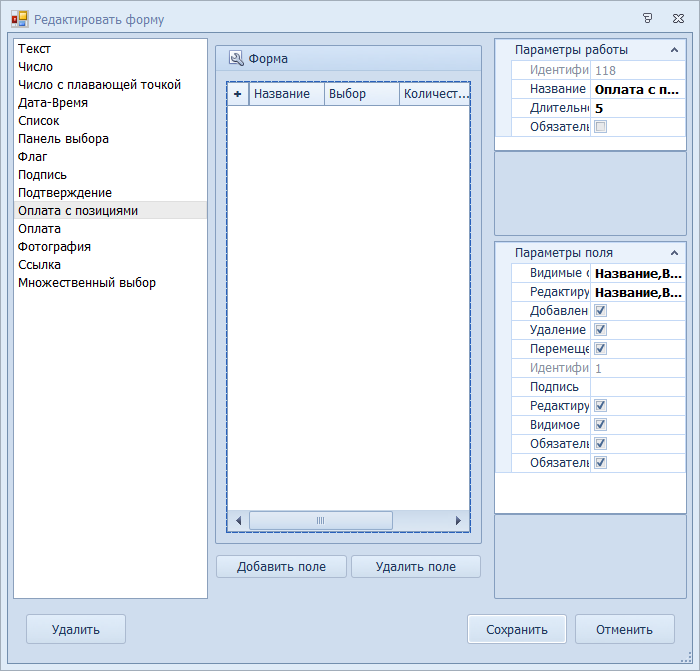Select Число in the field type list
This screenshot has height=671, width=700.
pyautogui.click(x=110, y=67)
